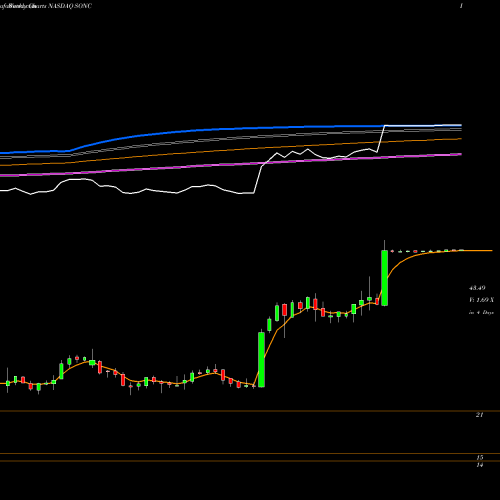Click the 'in 4 Days' label
500x500 pixels.
(481, 313)
